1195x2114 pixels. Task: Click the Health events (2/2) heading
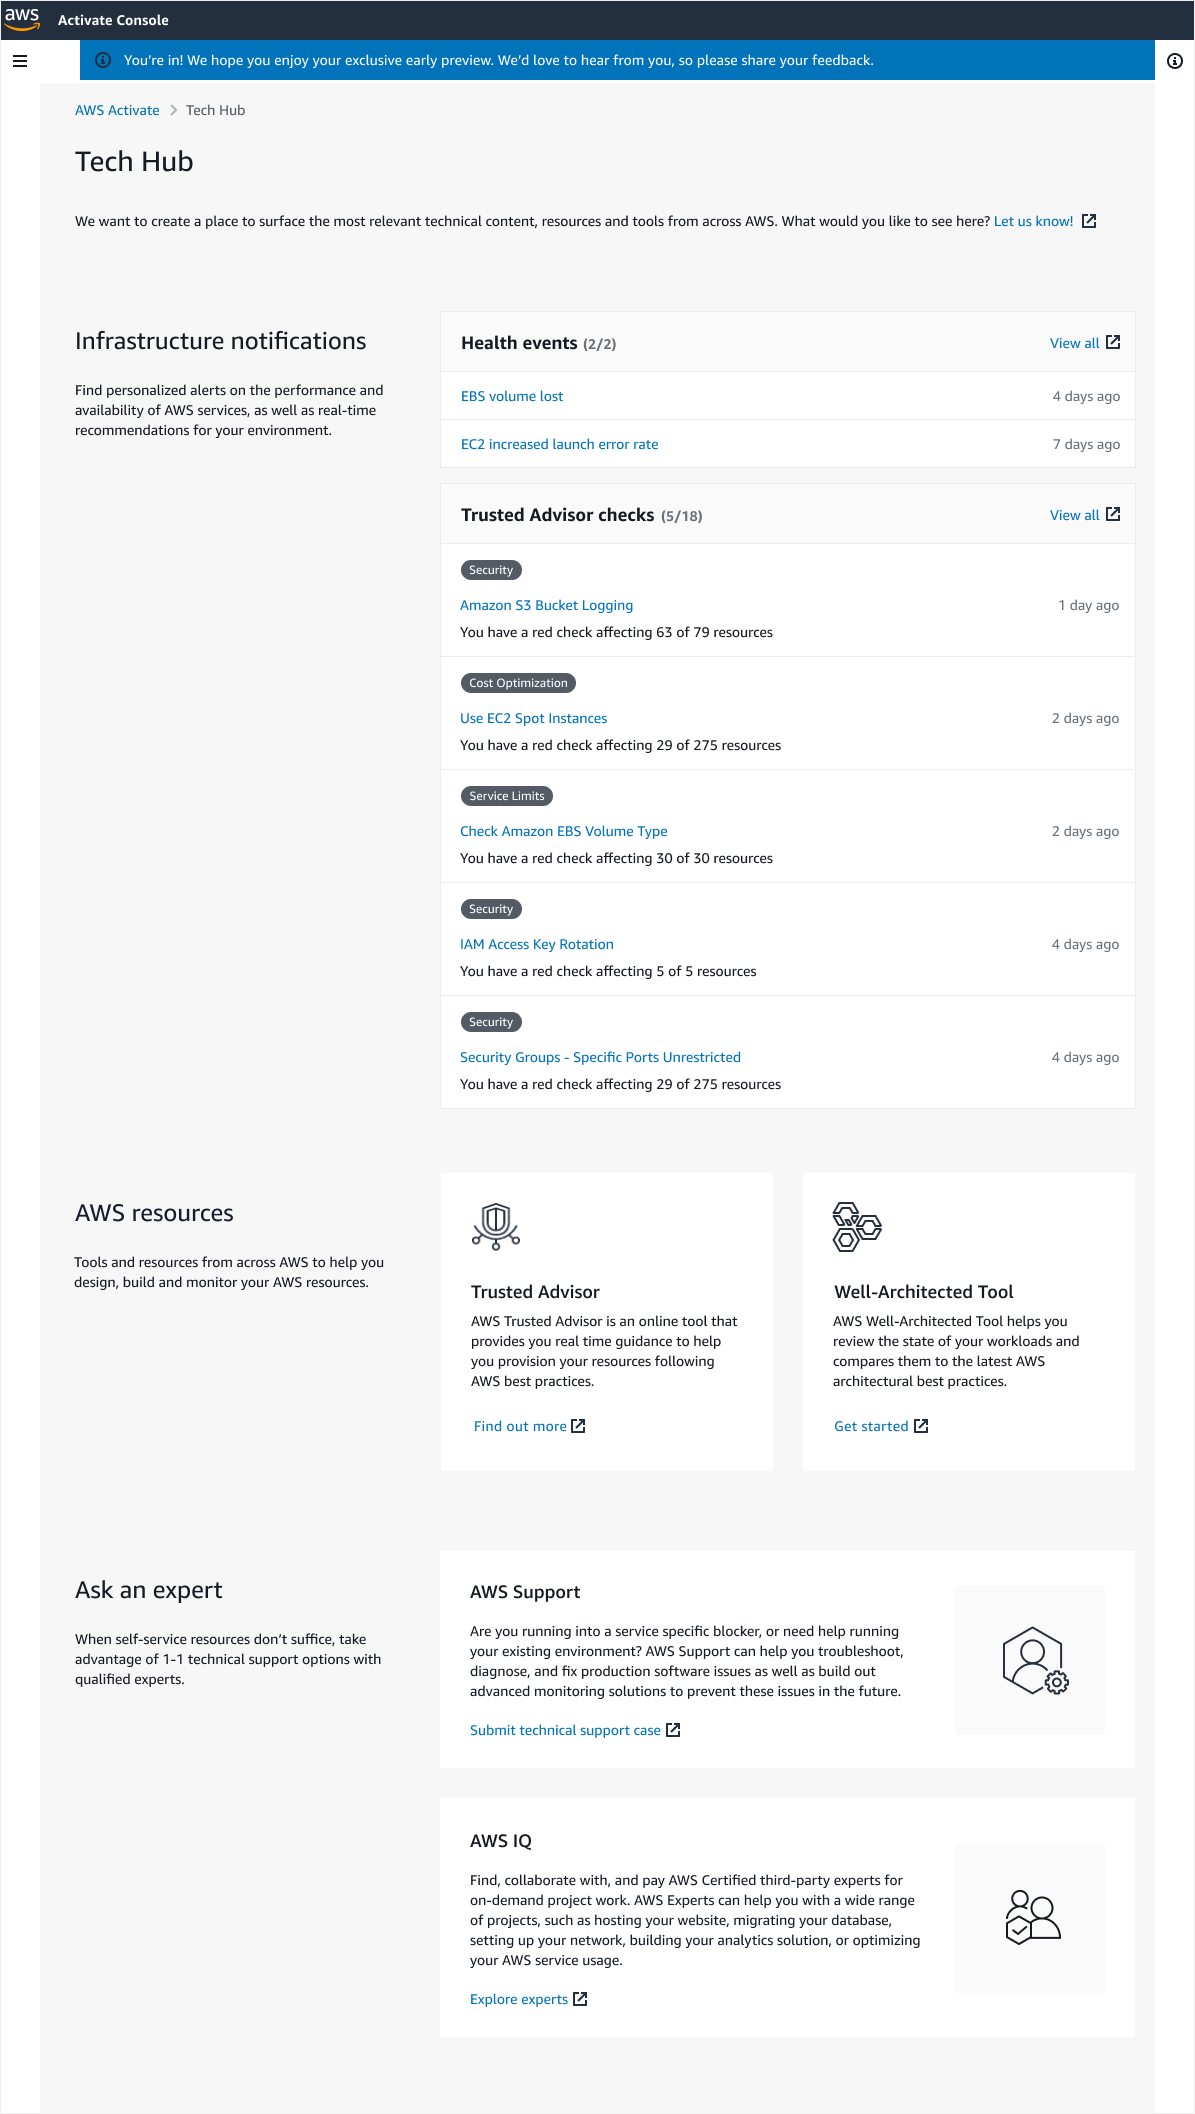pos(538,343)
